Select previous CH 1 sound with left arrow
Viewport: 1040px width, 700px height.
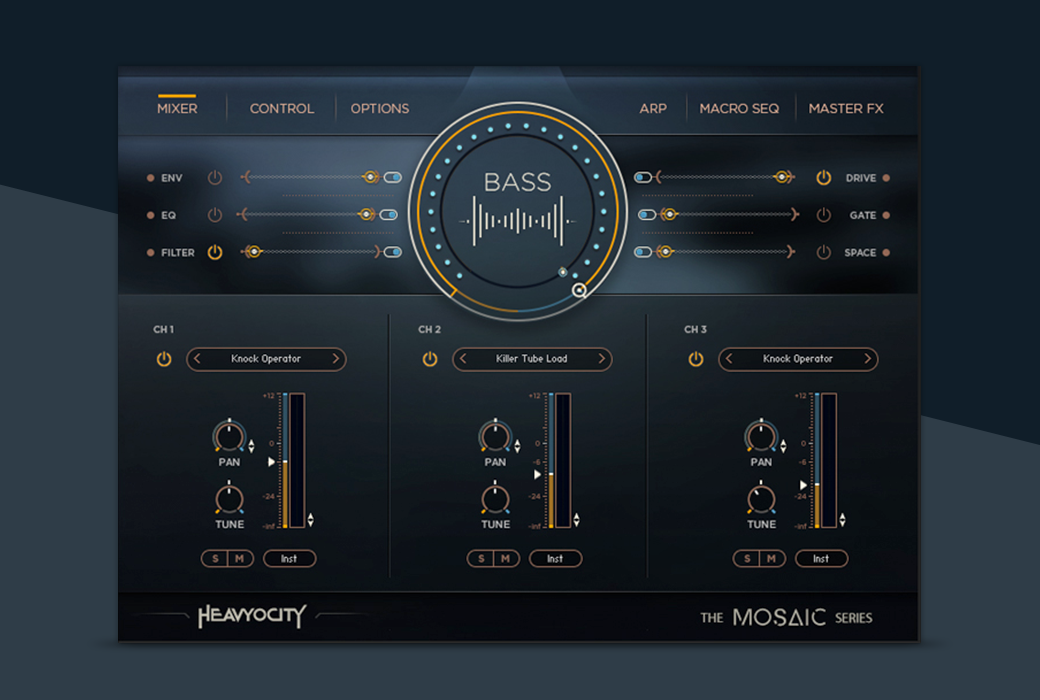click(x=197, y=359)
